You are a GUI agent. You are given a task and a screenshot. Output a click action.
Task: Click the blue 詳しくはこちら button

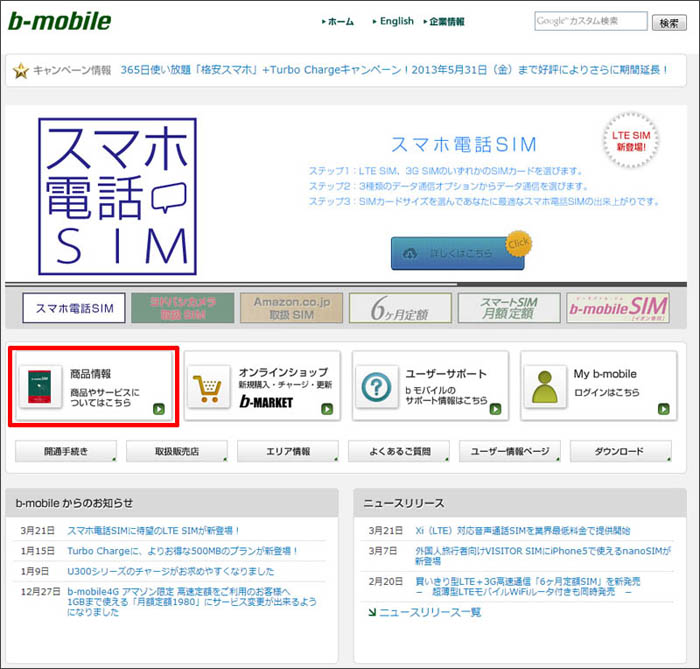coord(457,253)
